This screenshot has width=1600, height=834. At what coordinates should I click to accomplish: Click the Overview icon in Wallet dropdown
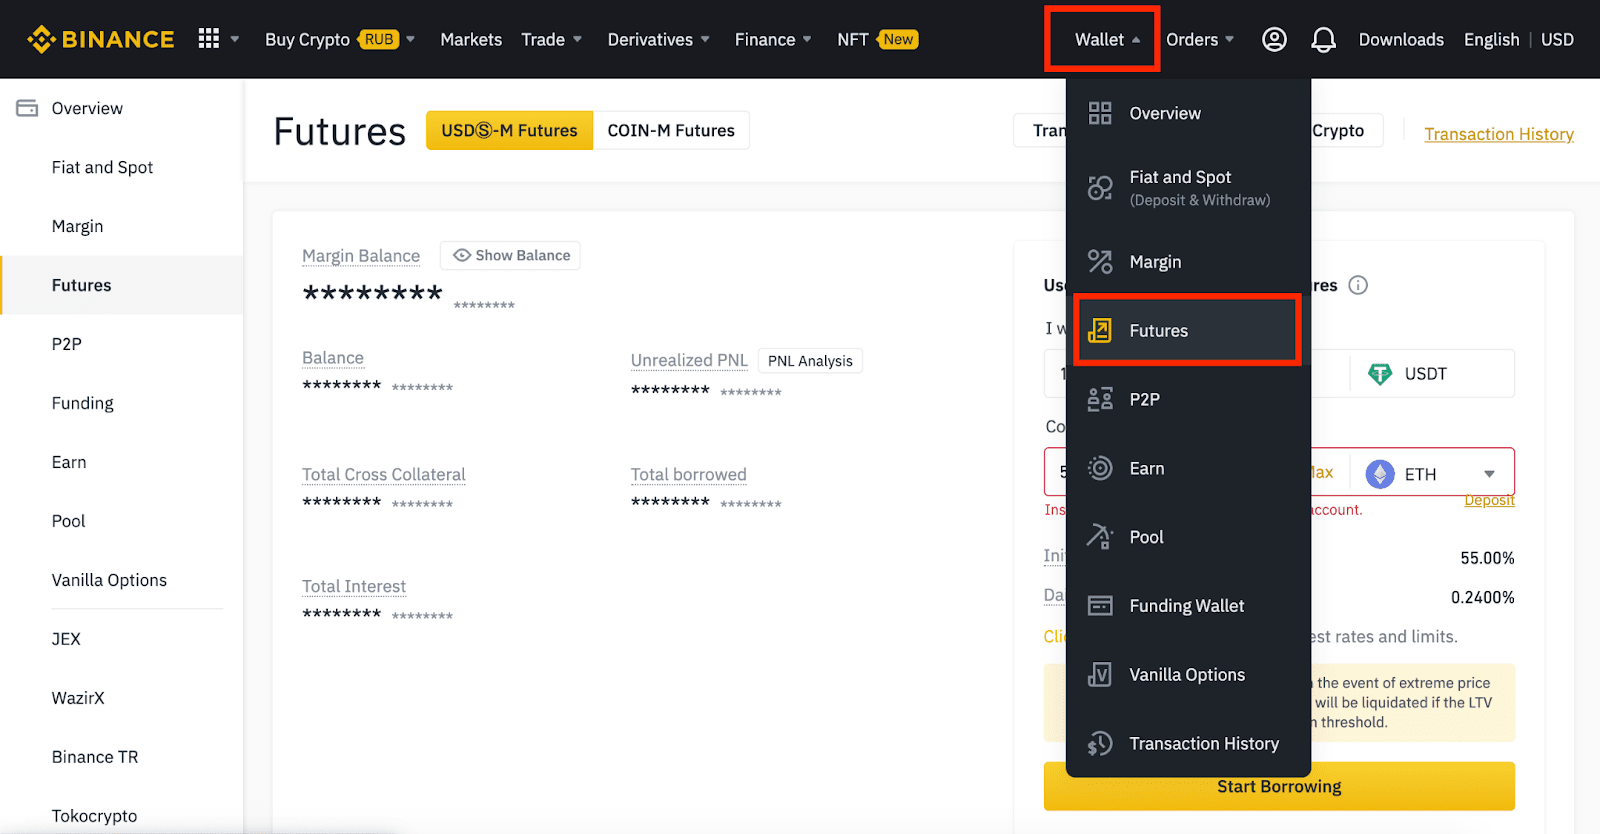click(1100, 113)
